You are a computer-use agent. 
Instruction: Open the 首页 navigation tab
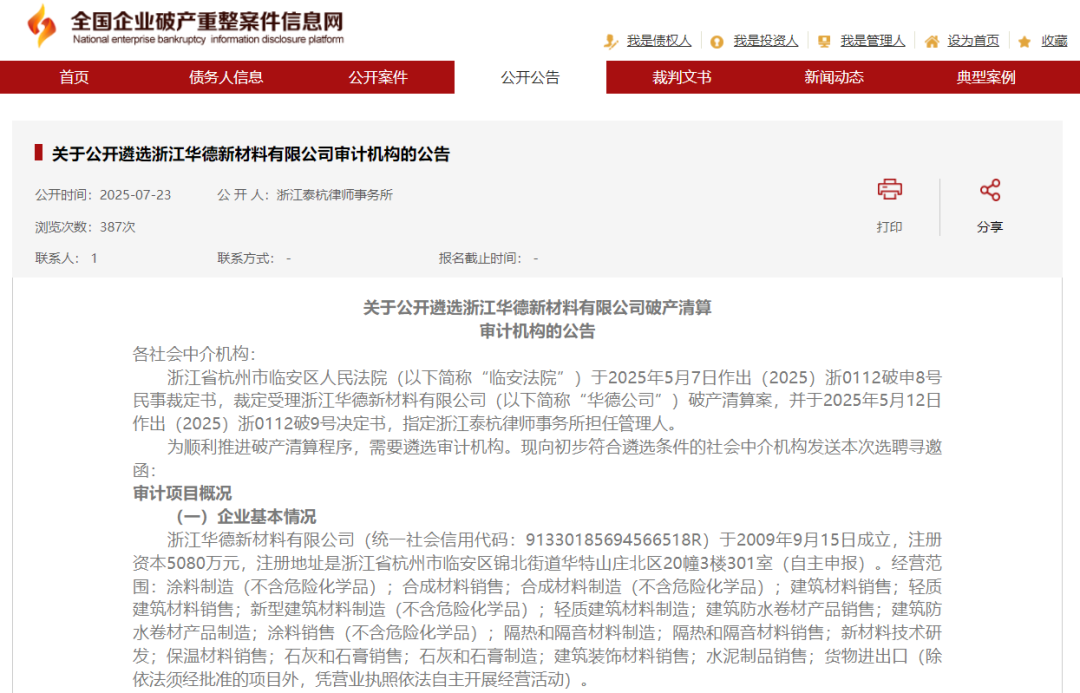[74, 77]
